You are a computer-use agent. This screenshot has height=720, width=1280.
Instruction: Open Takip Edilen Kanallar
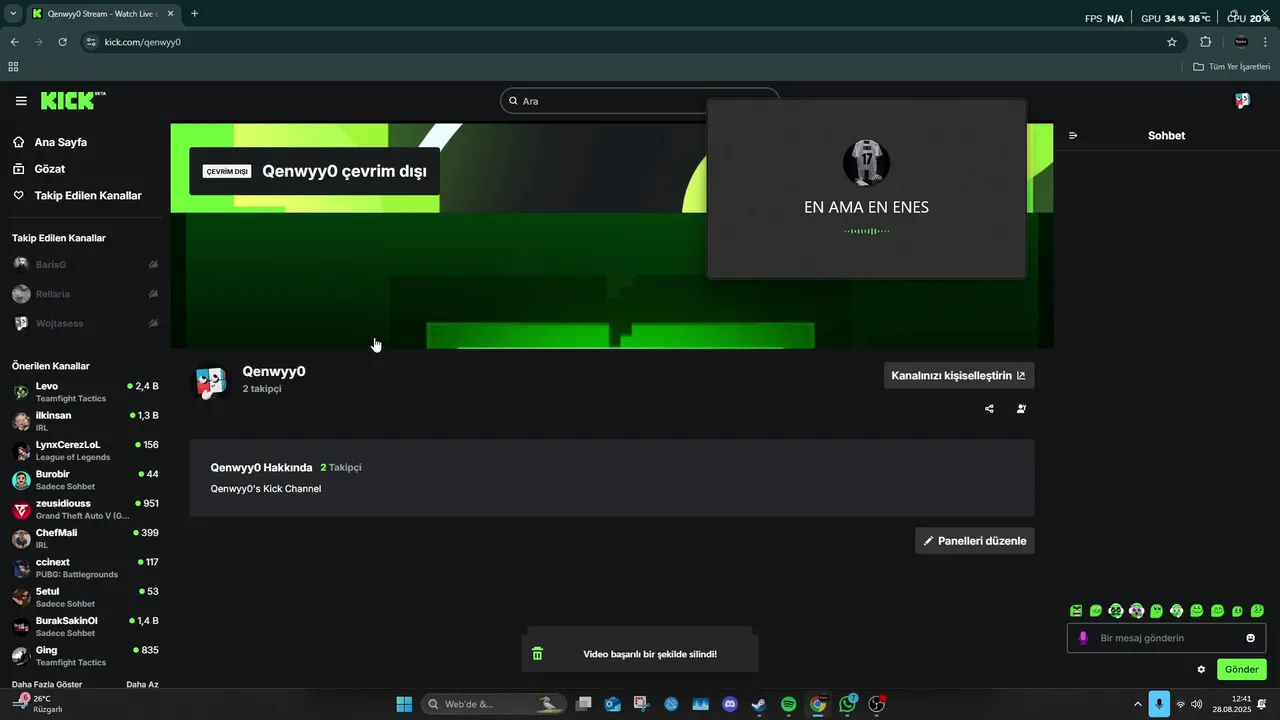point(88,196)
